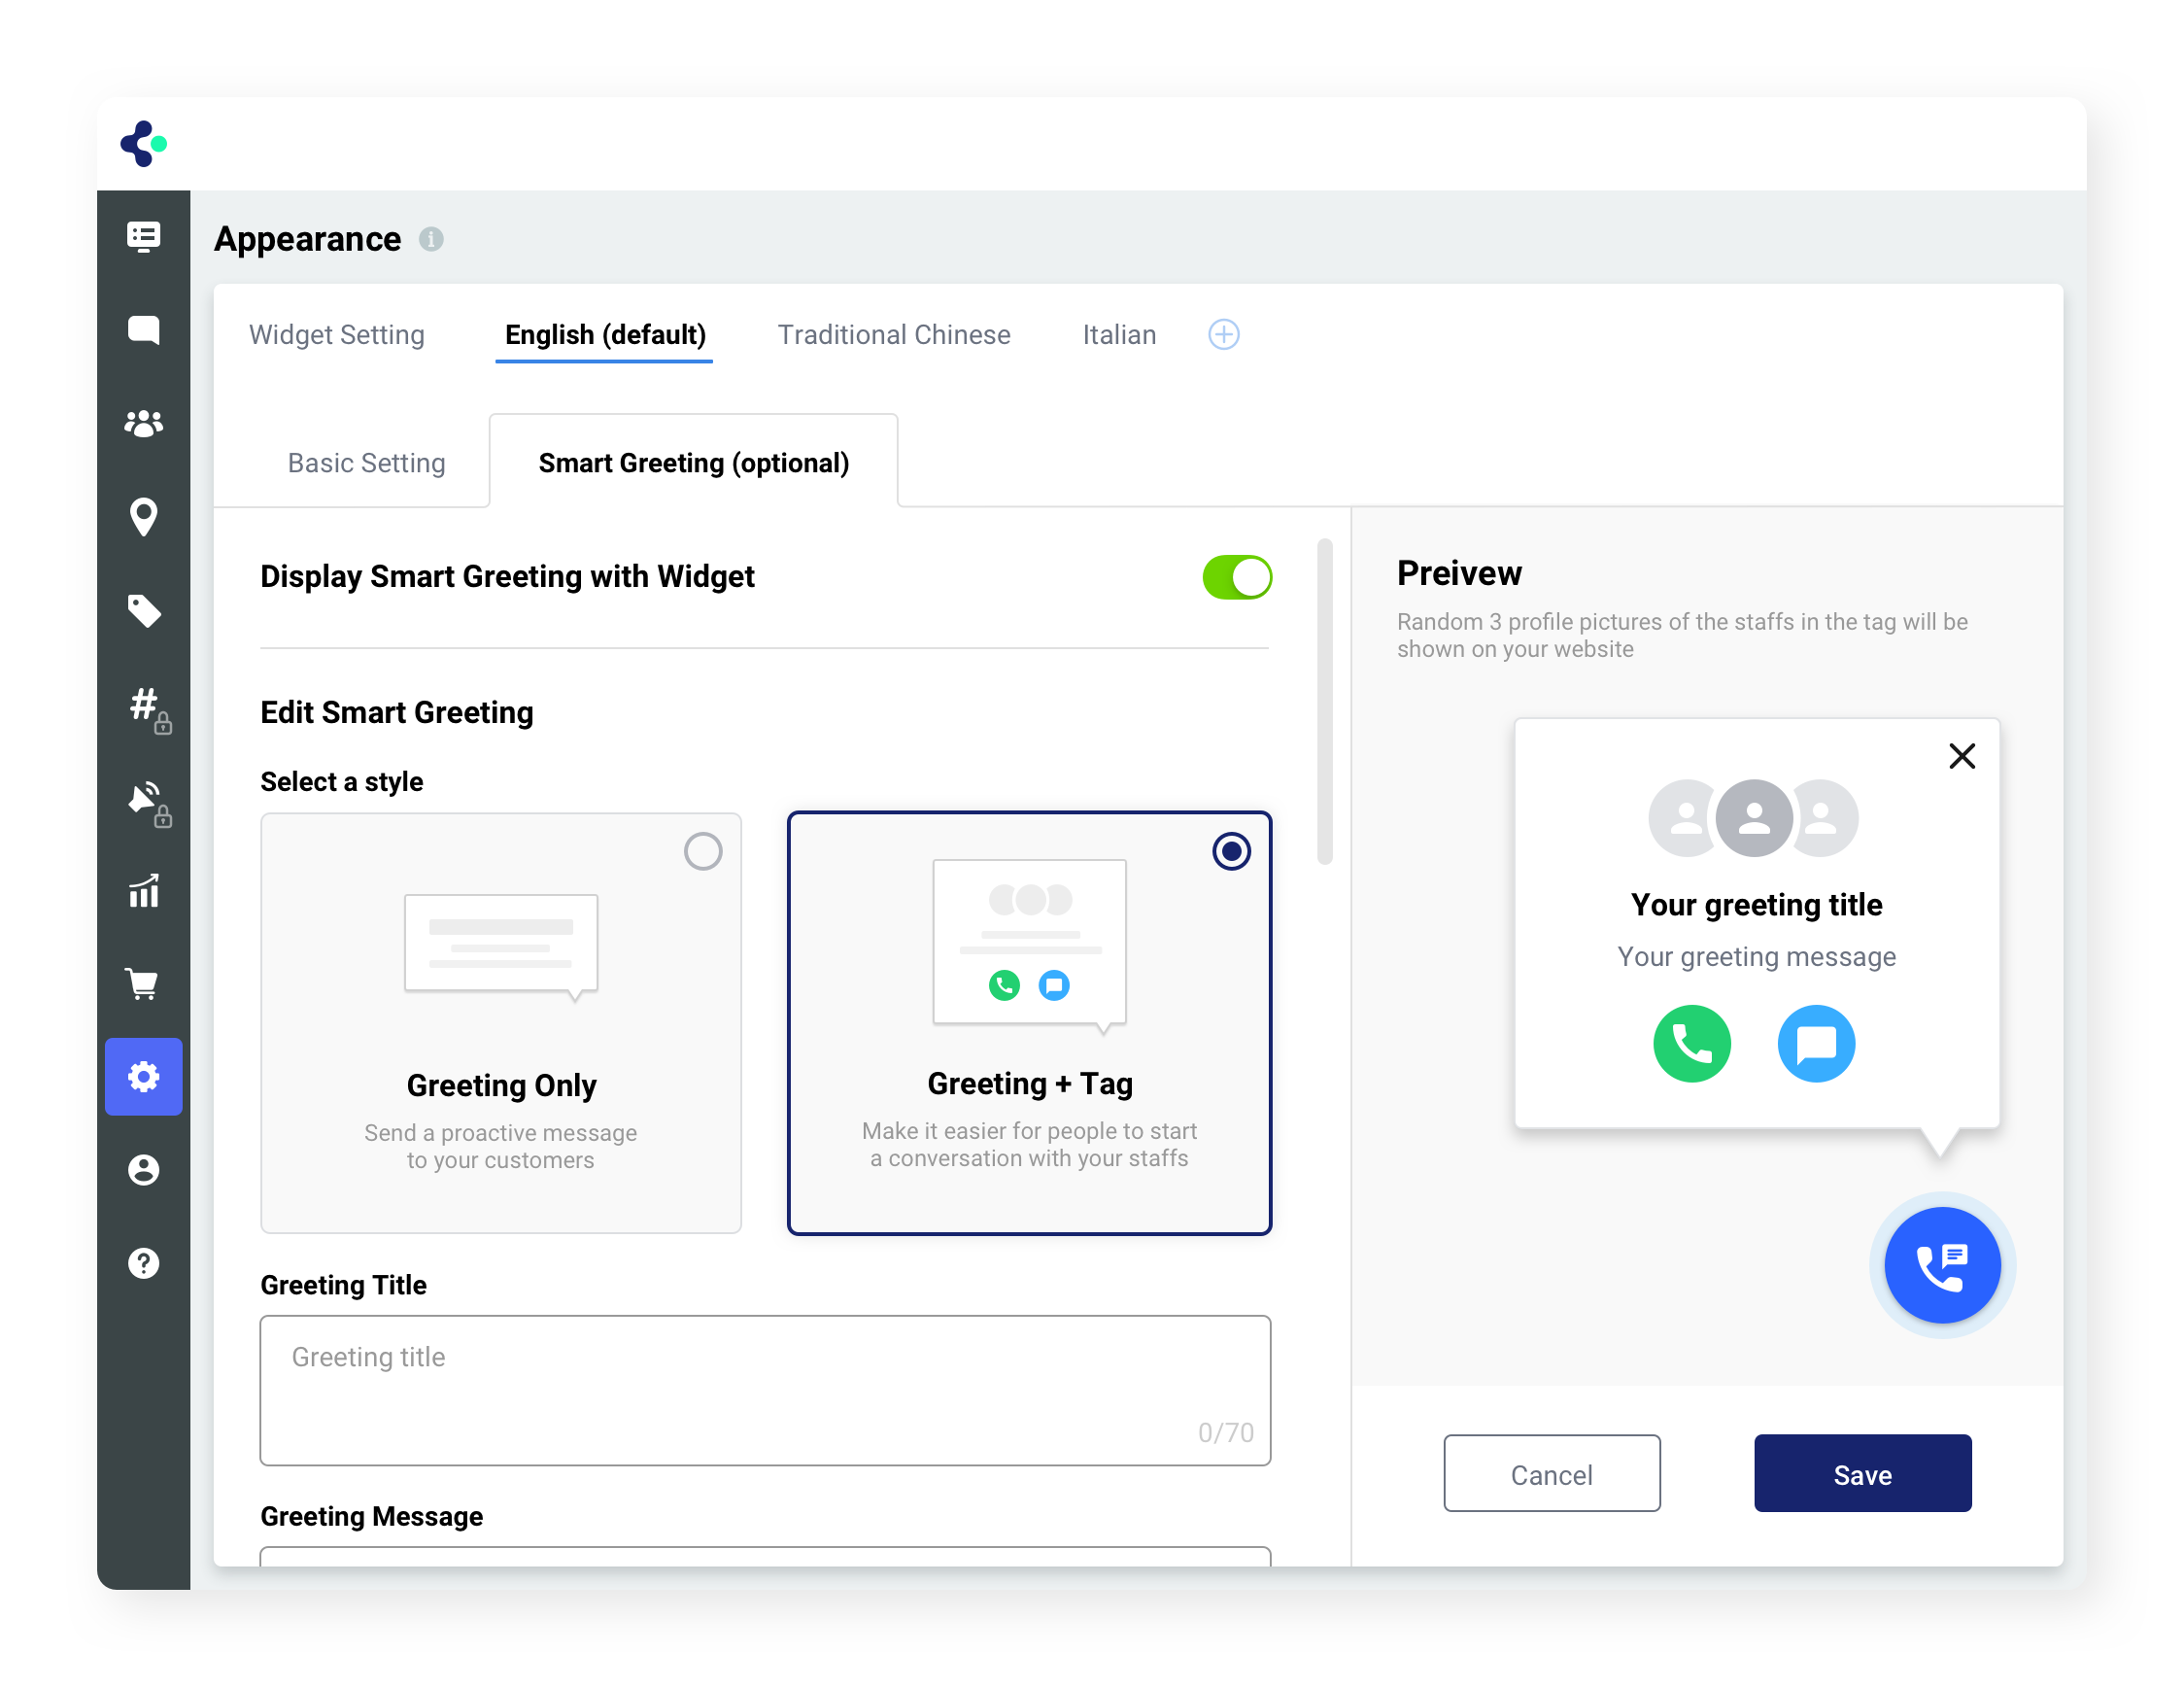Click the Save button

coord(1861,1474)
